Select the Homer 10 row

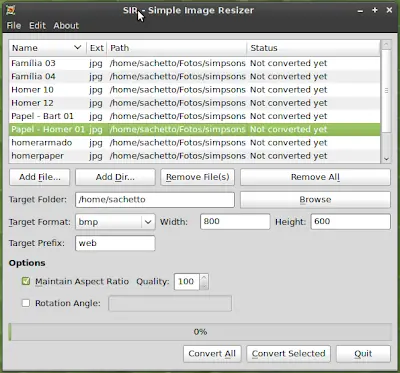pyautogui.click(x=194, y=90)
